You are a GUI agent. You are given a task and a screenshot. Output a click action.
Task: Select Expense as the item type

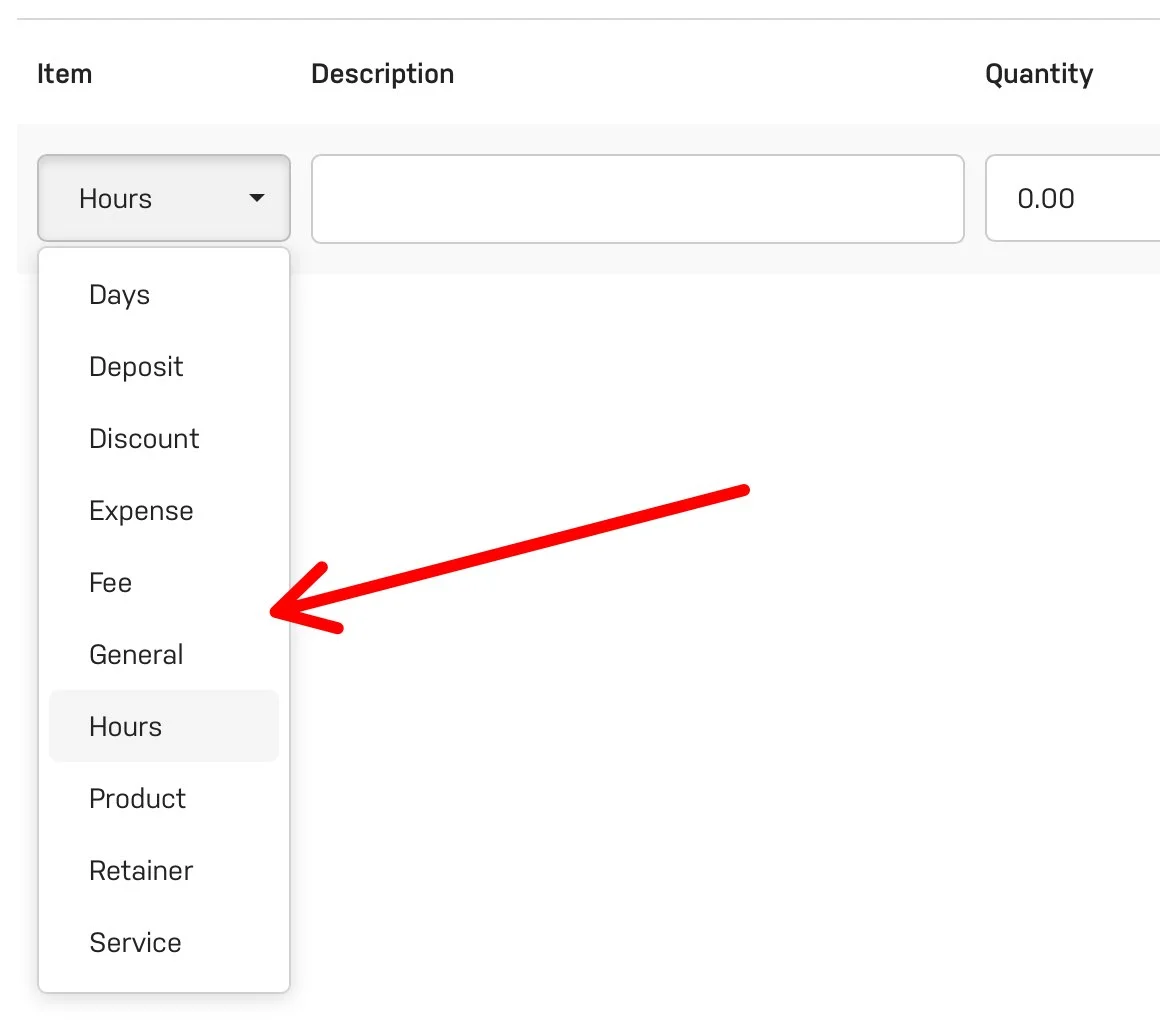[x=141, y=511]
